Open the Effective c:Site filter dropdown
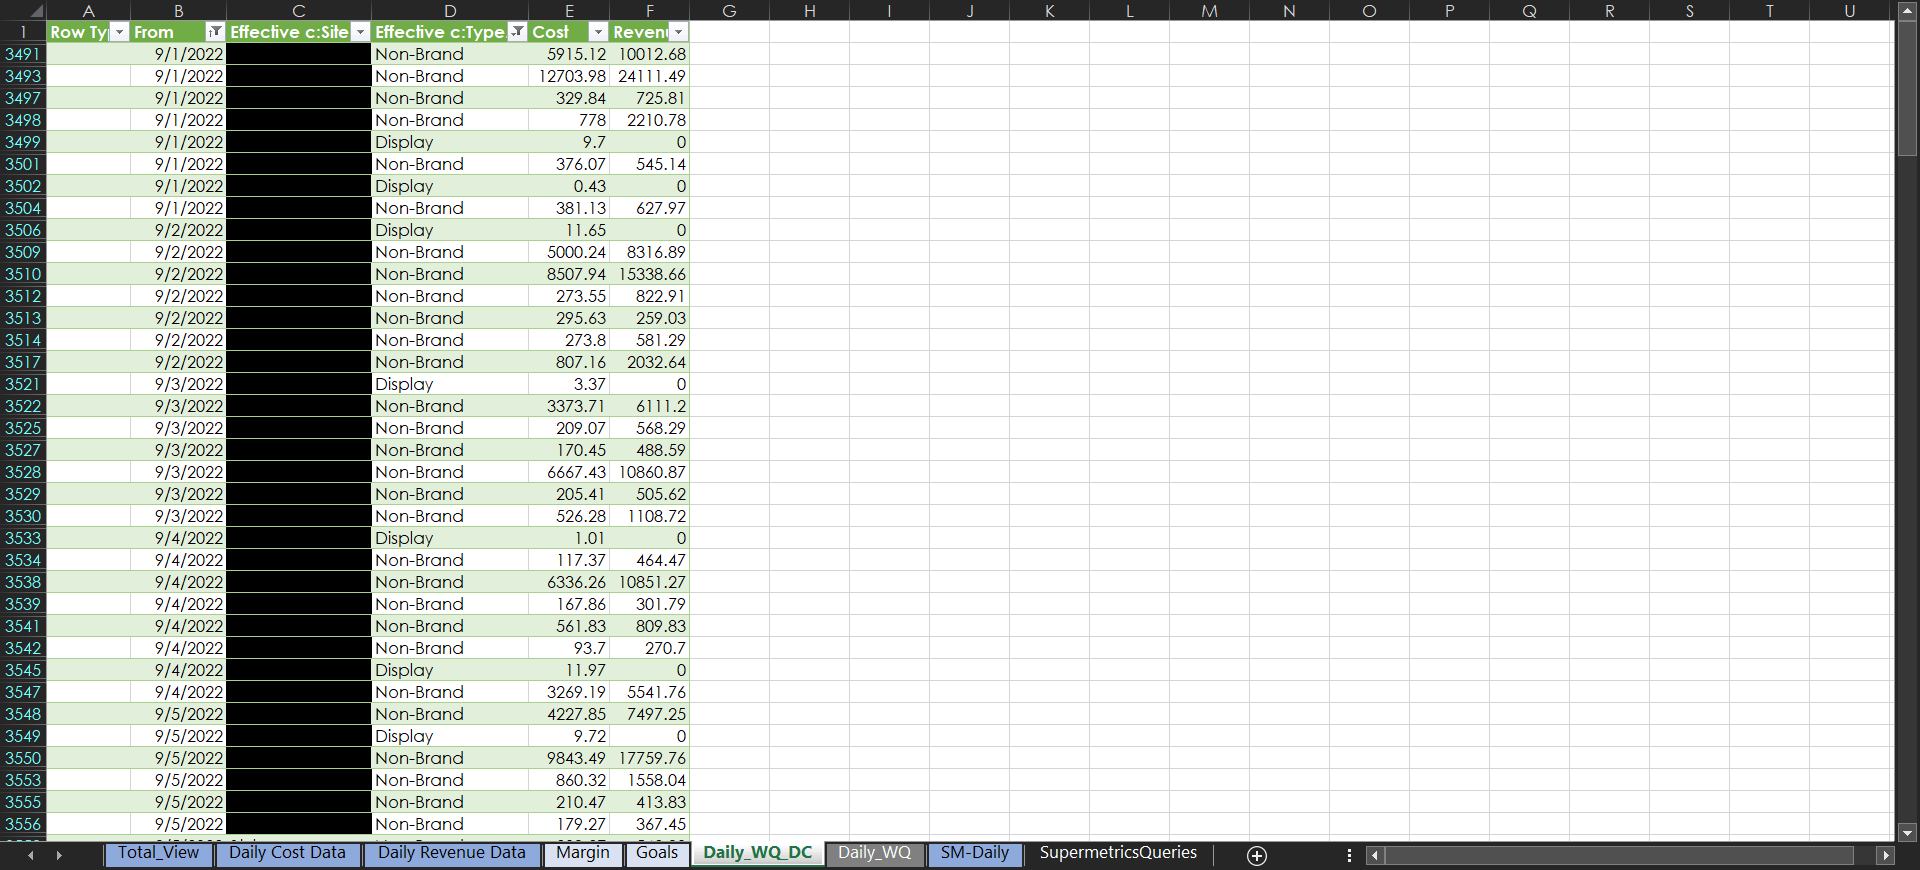The height and width of the screenshot is (870, 1920). point(360,32)
